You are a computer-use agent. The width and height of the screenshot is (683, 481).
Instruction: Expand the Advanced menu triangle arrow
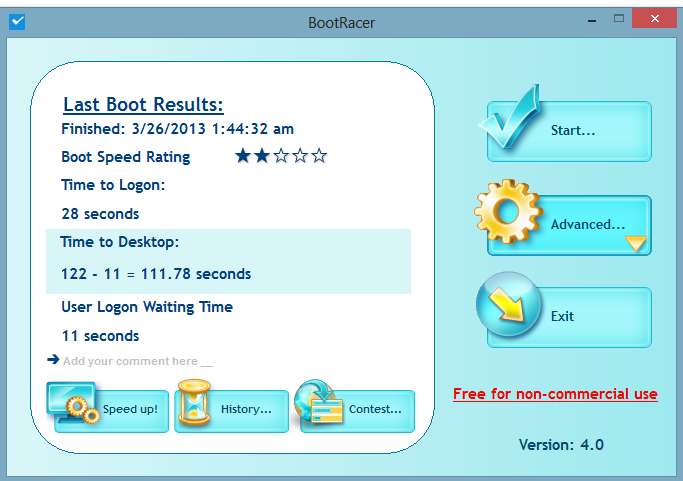636,243
